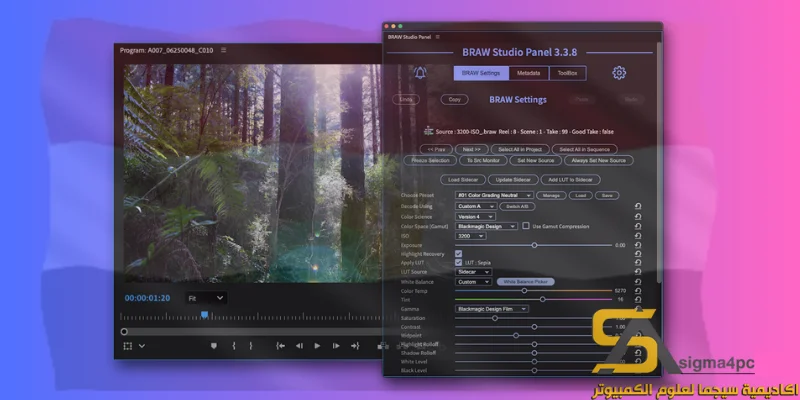
Task: Go to previous clip with << Prev
Action: pos(436,149)
